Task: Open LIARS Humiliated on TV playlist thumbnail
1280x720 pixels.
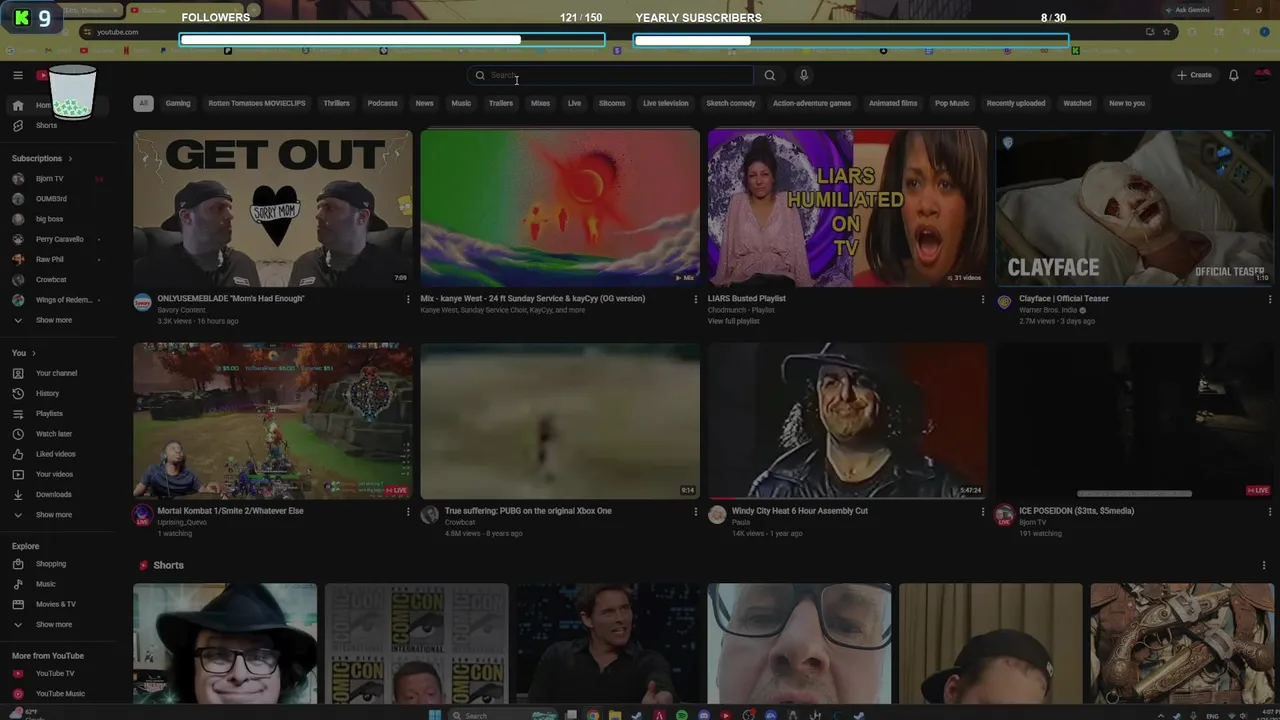Action: click(847, 208)
